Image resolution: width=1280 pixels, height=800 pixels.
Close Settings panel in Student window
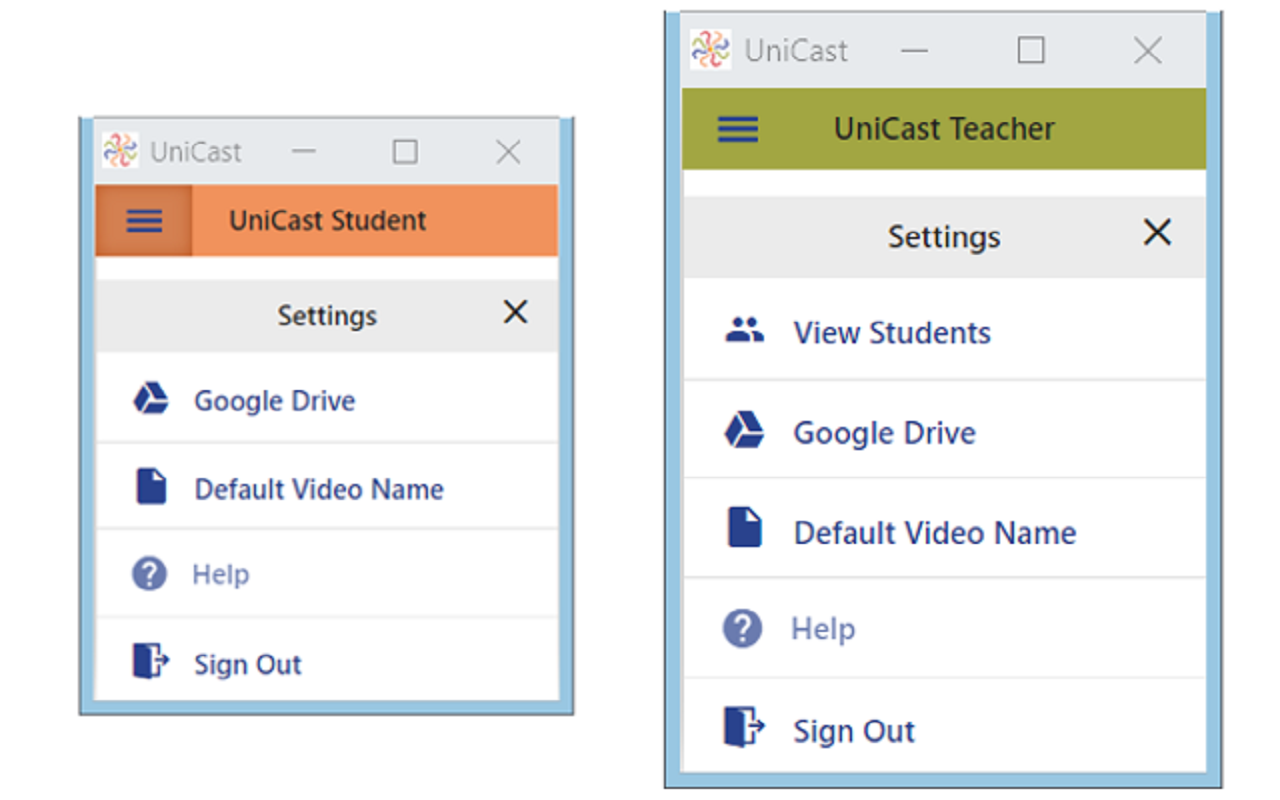point(515,313)
